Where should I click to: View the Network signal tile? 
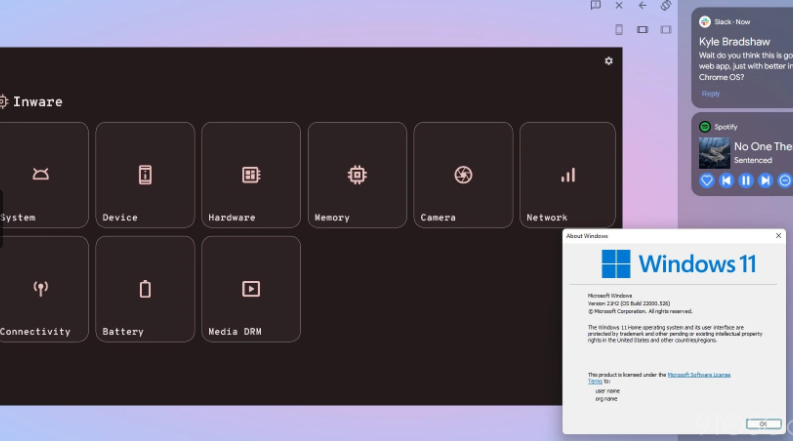point(568,177)
